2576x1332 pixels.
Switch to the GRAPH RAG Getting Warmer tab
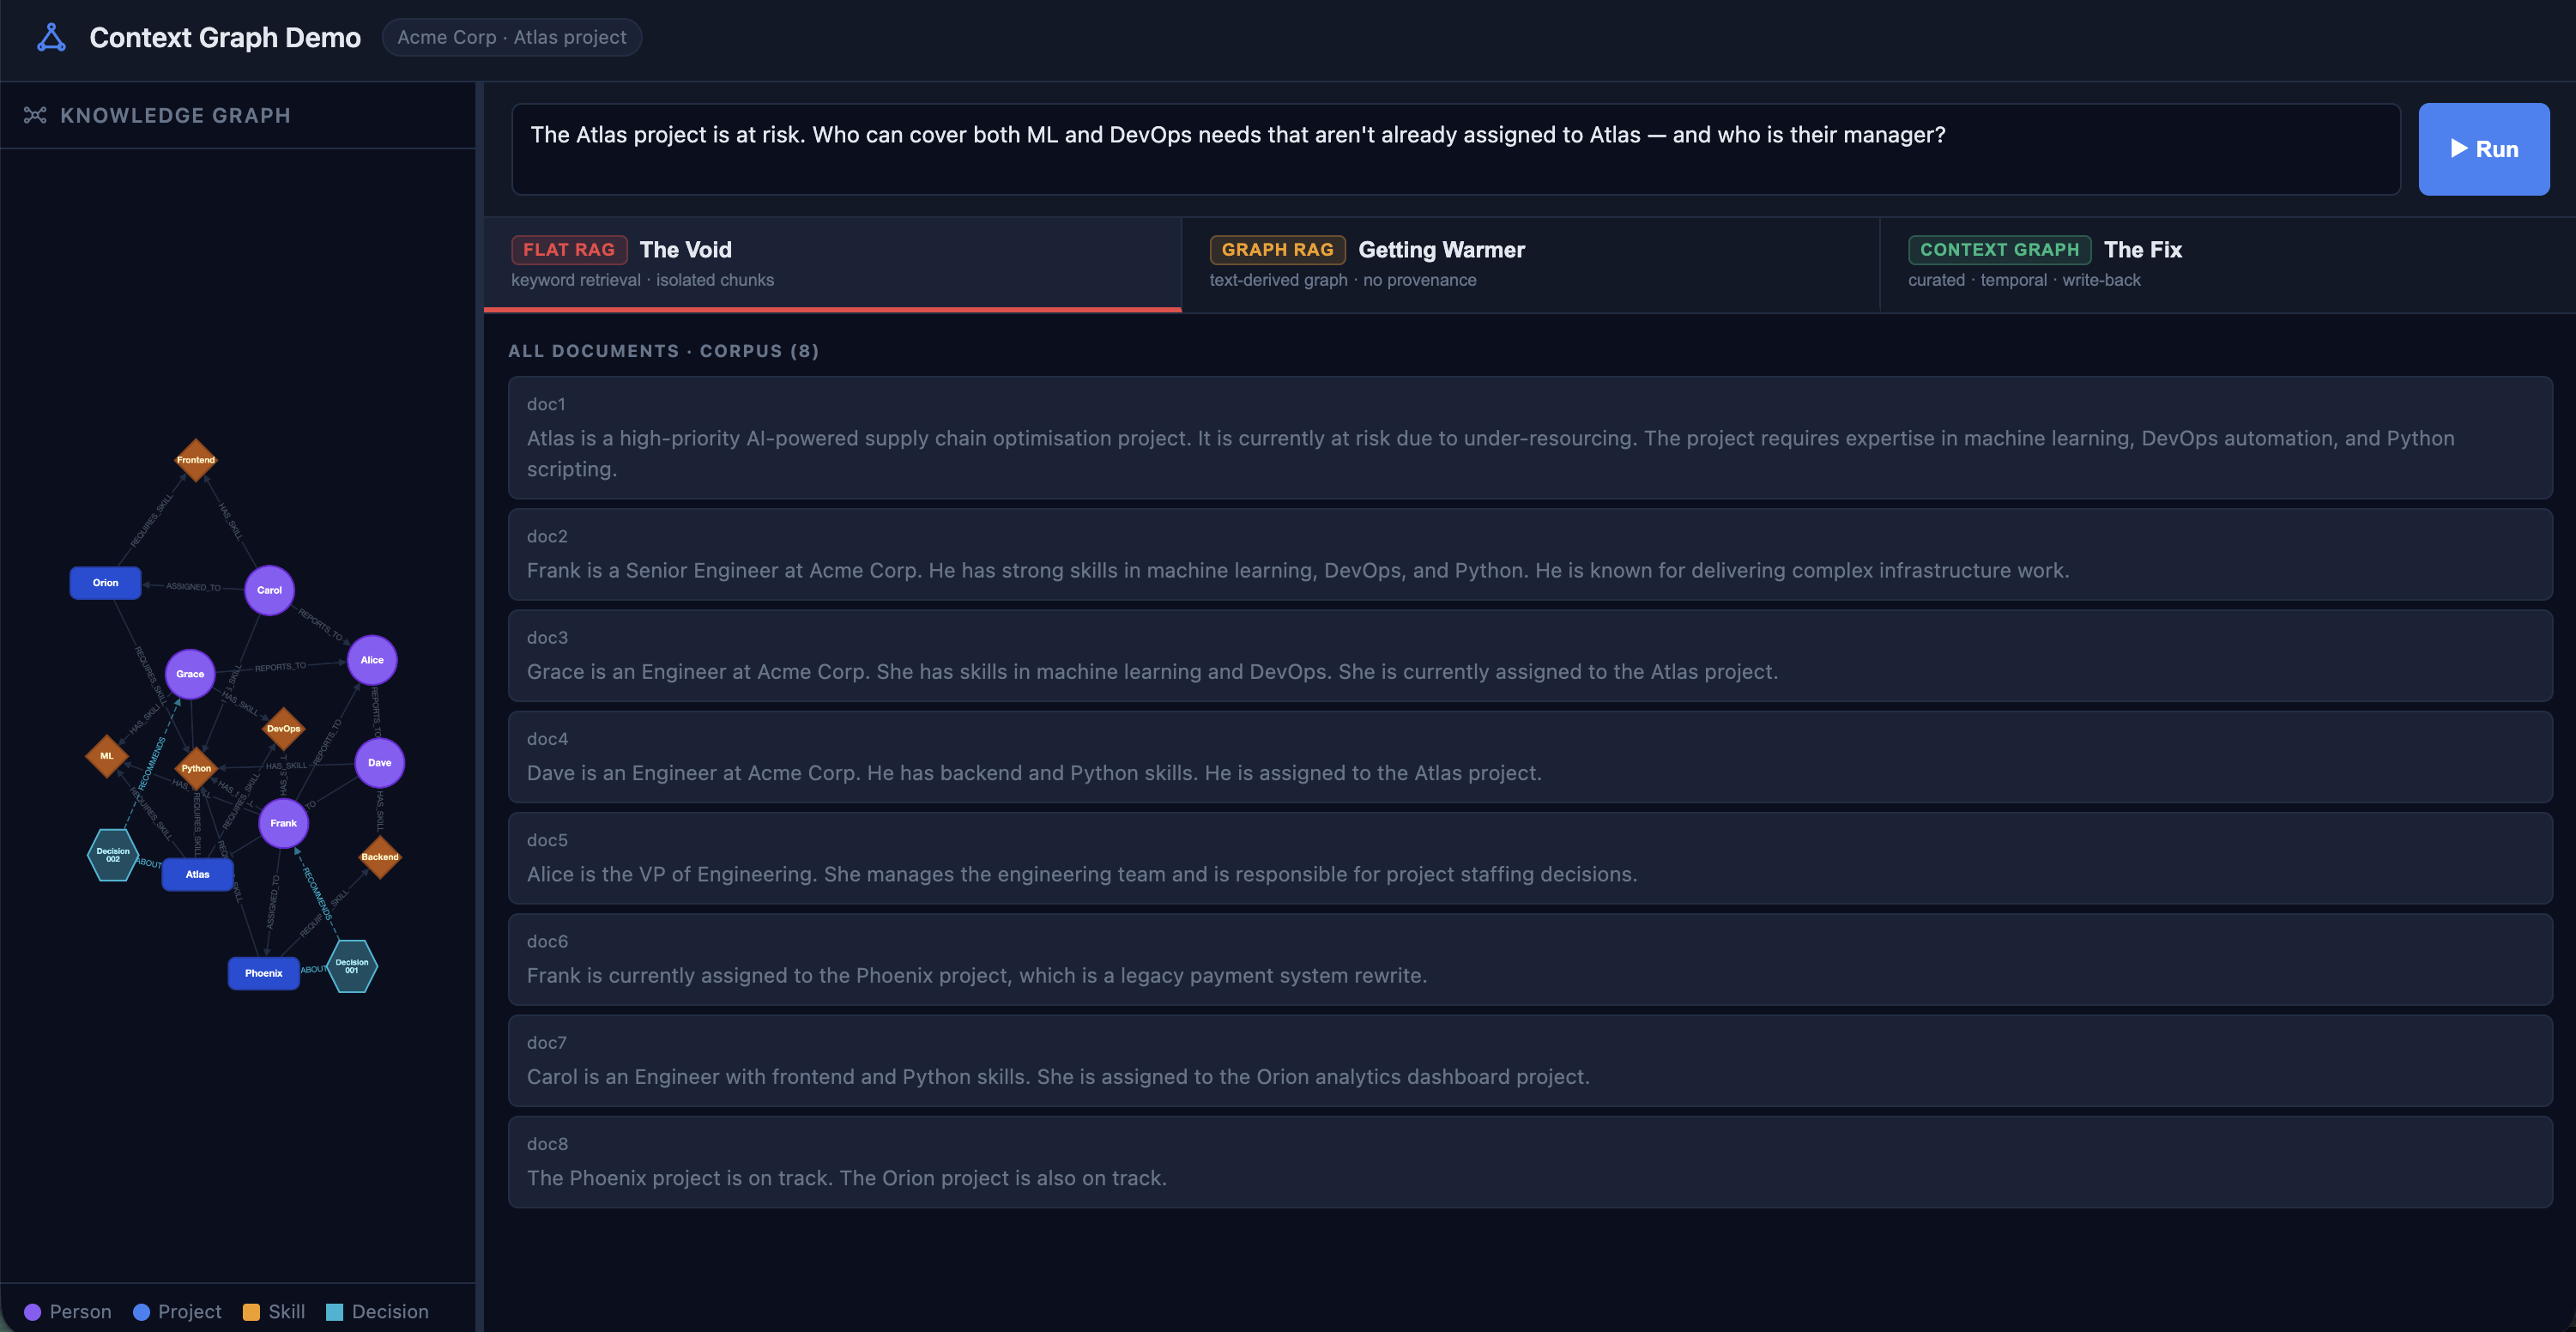[1530, 263]
